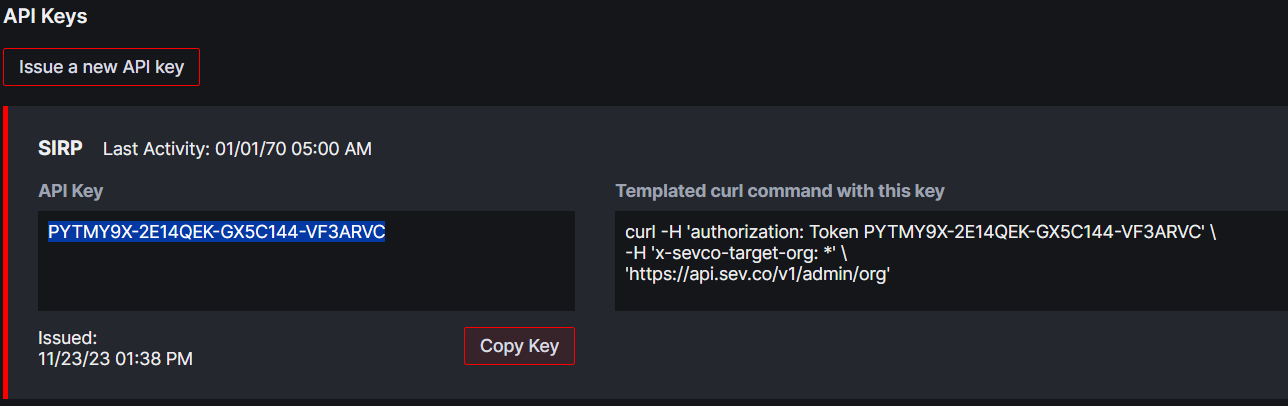Click empty space below the API key text
This screenshot has height=406, width=1288.
tap(306, 280)
